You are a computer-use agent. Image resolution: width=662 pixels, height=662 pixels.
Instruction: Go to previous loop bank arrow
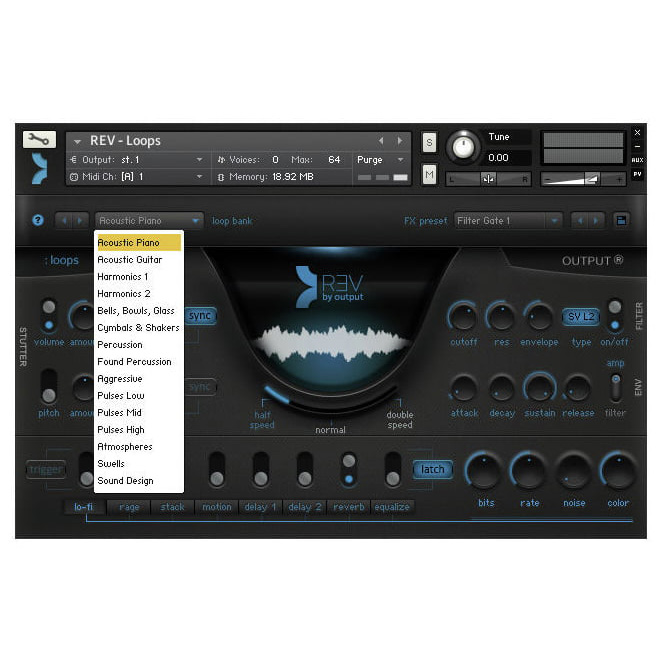click(64, 220)
